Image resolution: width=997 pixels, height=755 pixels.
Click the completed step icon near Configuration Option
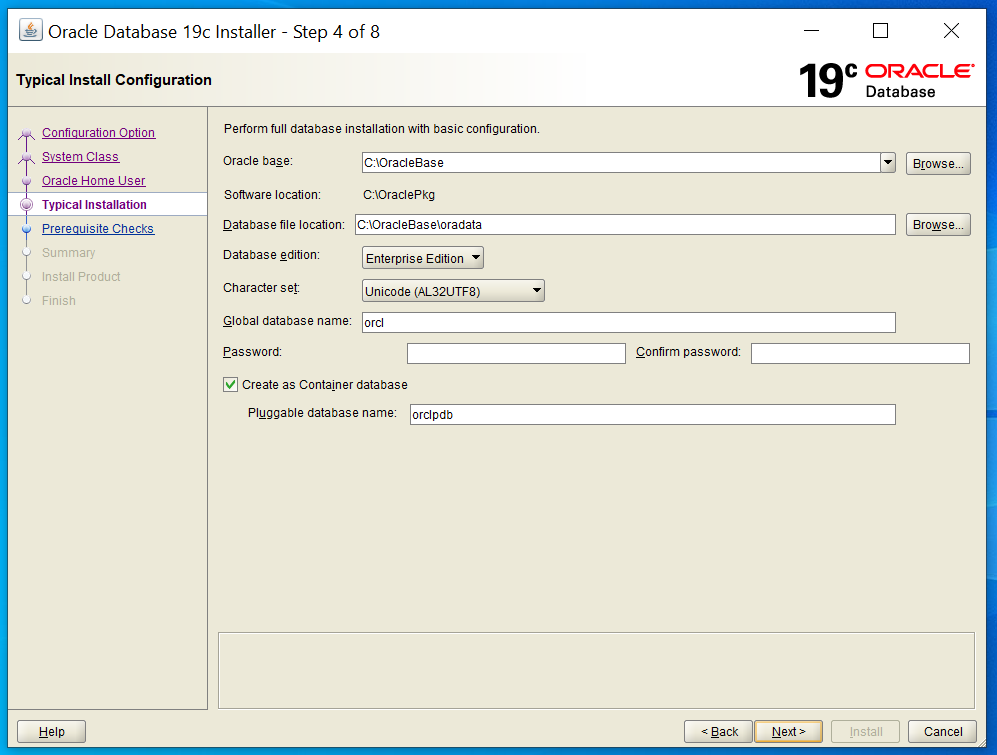(x=27, y=132)
